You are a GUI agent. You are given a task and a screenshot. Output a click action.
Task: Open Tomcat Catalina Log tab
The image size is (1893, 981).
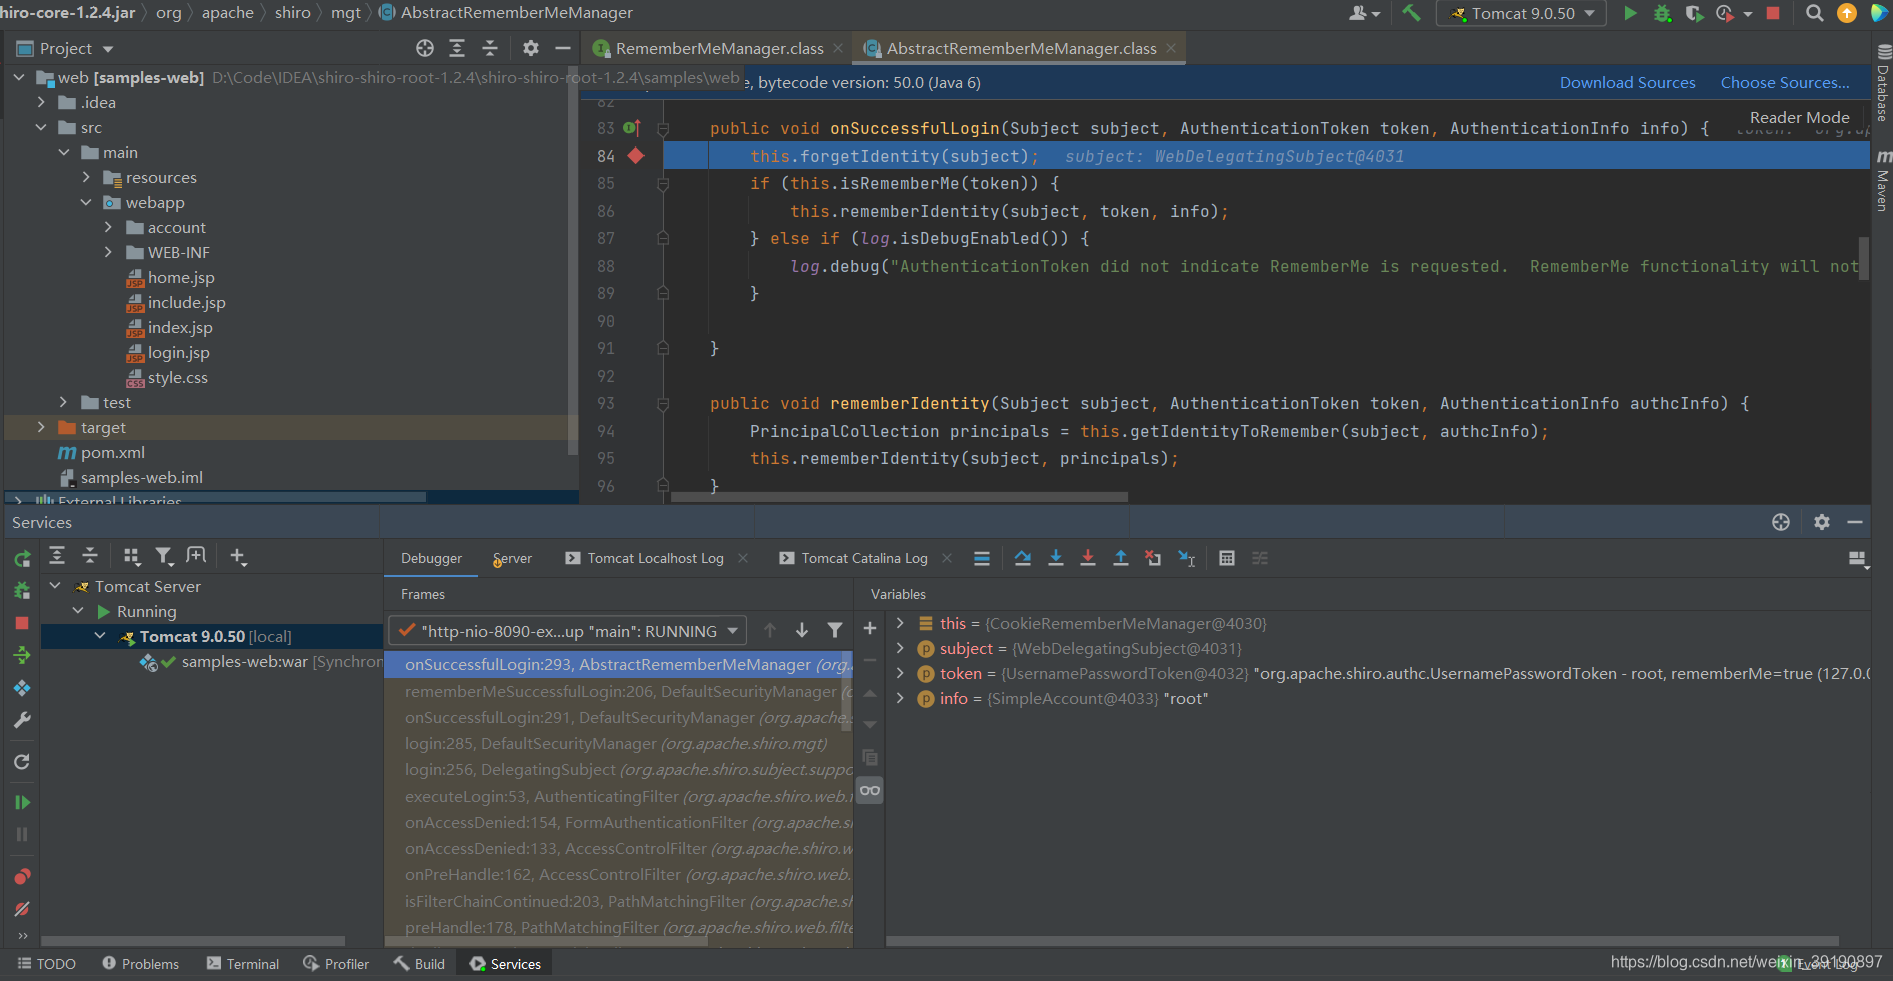(864, 558)
